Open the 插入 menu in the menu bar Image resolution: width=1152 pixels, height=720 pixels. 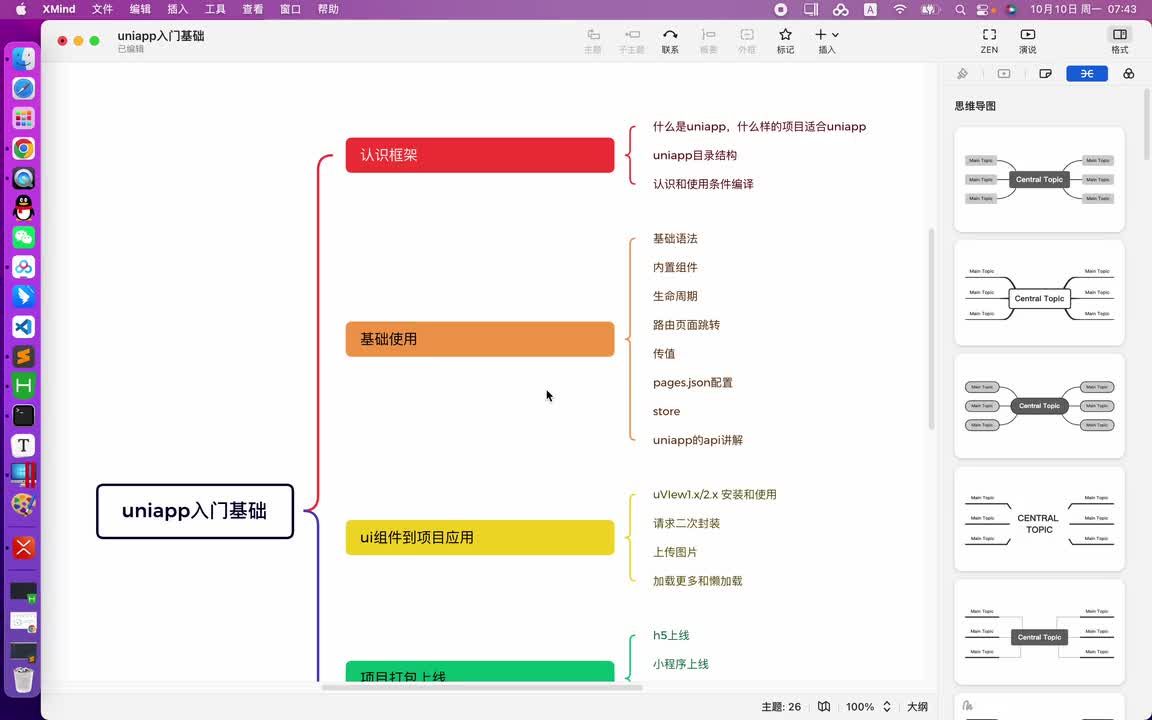click(x=177, y=9)
